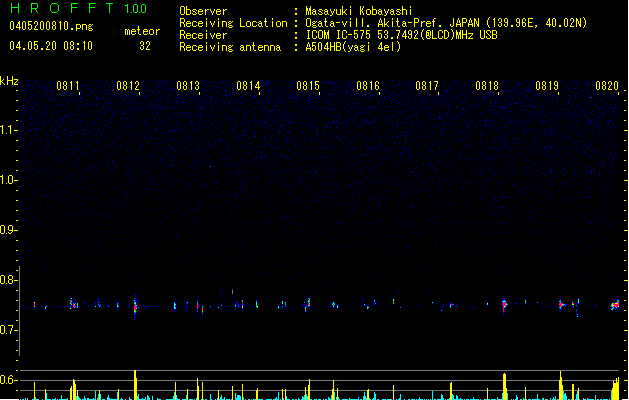Click the 0819 time marker
Image resolution: width=629 pixels, height=400 pixels.
coord(547,86)
